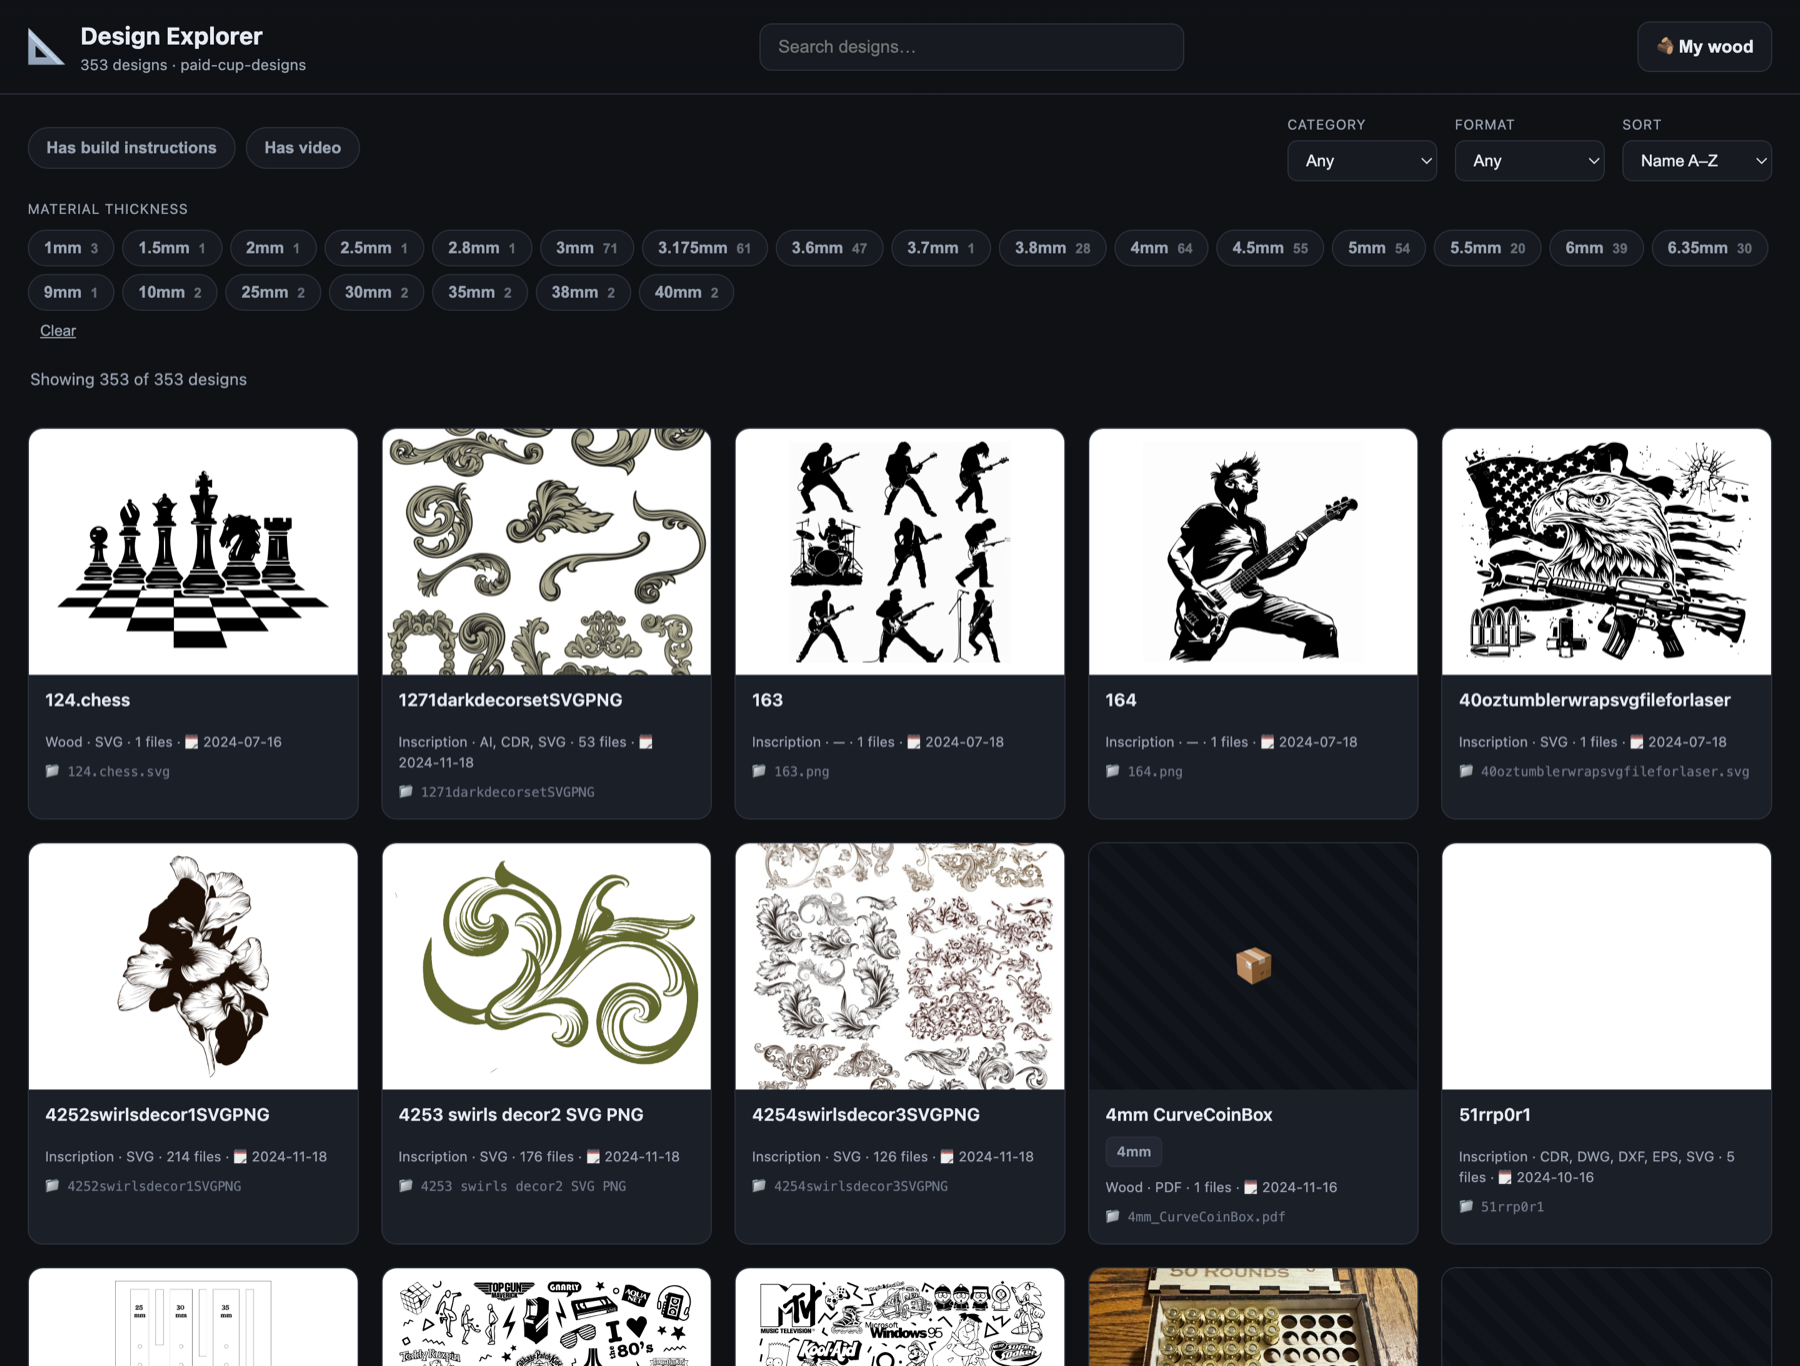
Task: Open the 4252swirlsdecor1SVGPNG flower thumbnail
Action: [x=193, y=966]
